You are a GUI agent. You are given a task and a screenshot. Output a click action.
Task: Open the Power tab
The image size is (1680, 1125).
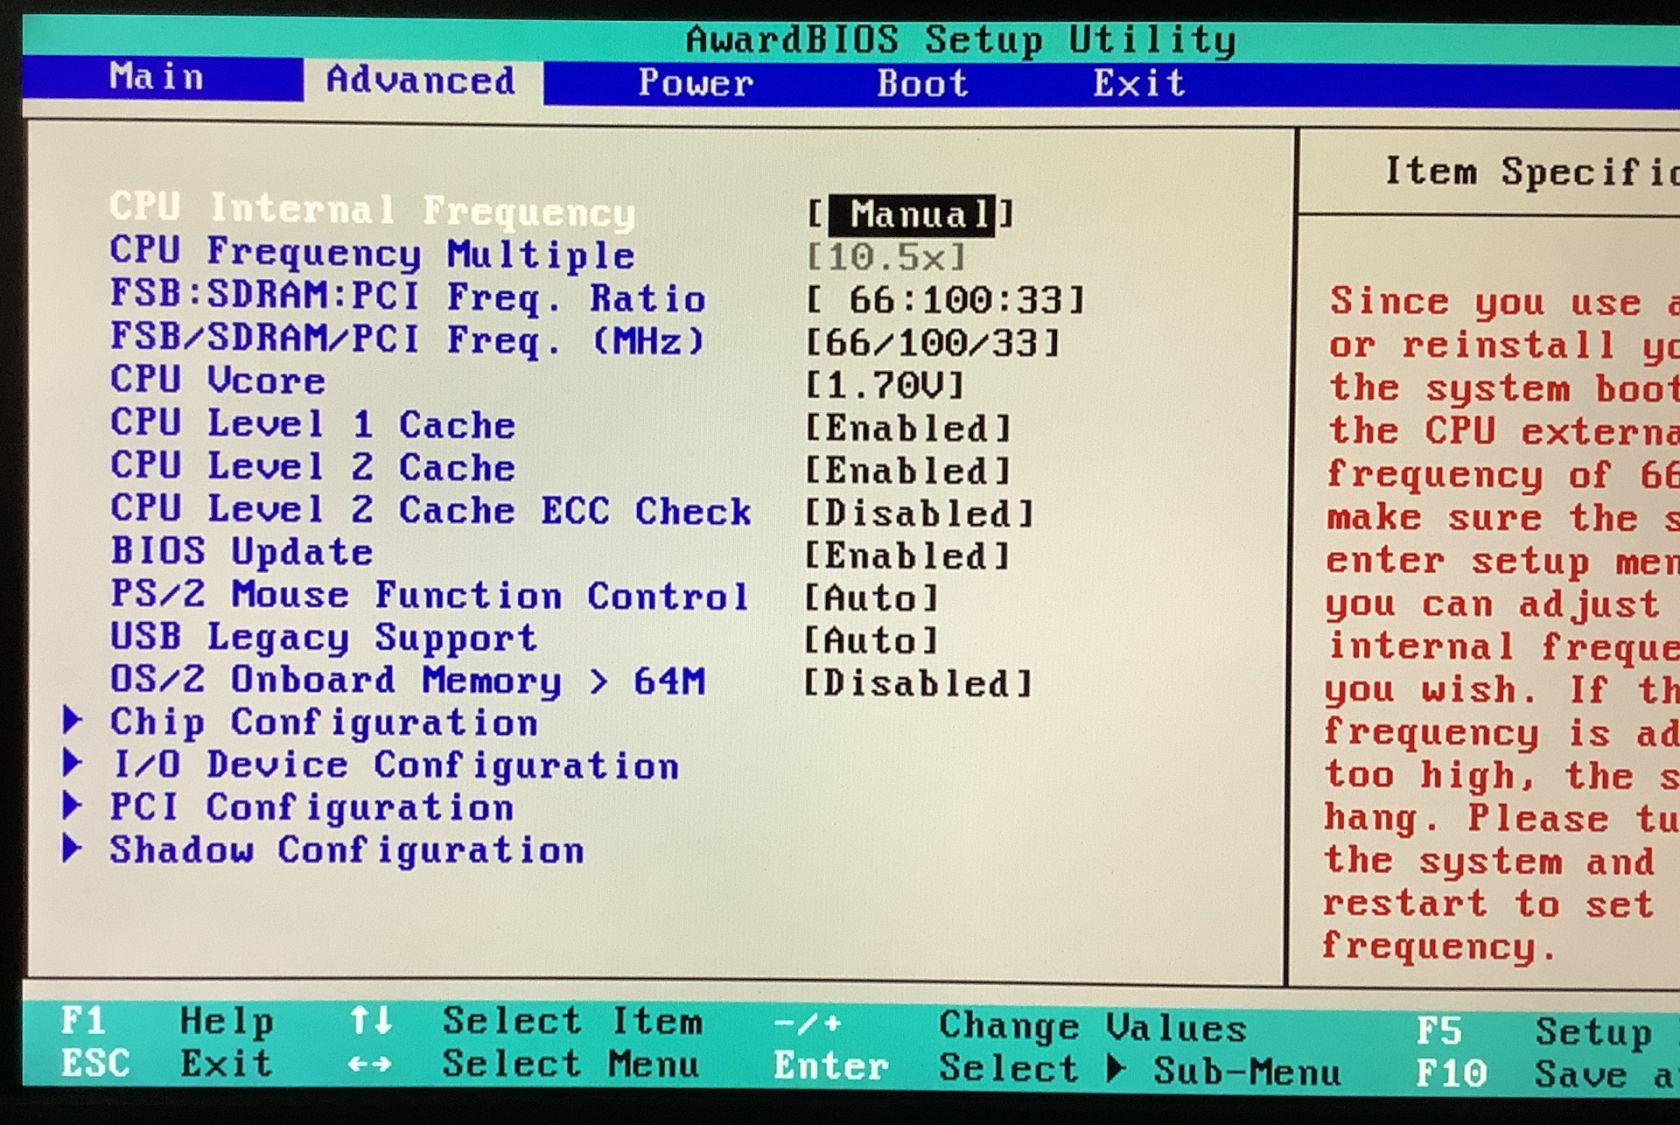point(696,83)
